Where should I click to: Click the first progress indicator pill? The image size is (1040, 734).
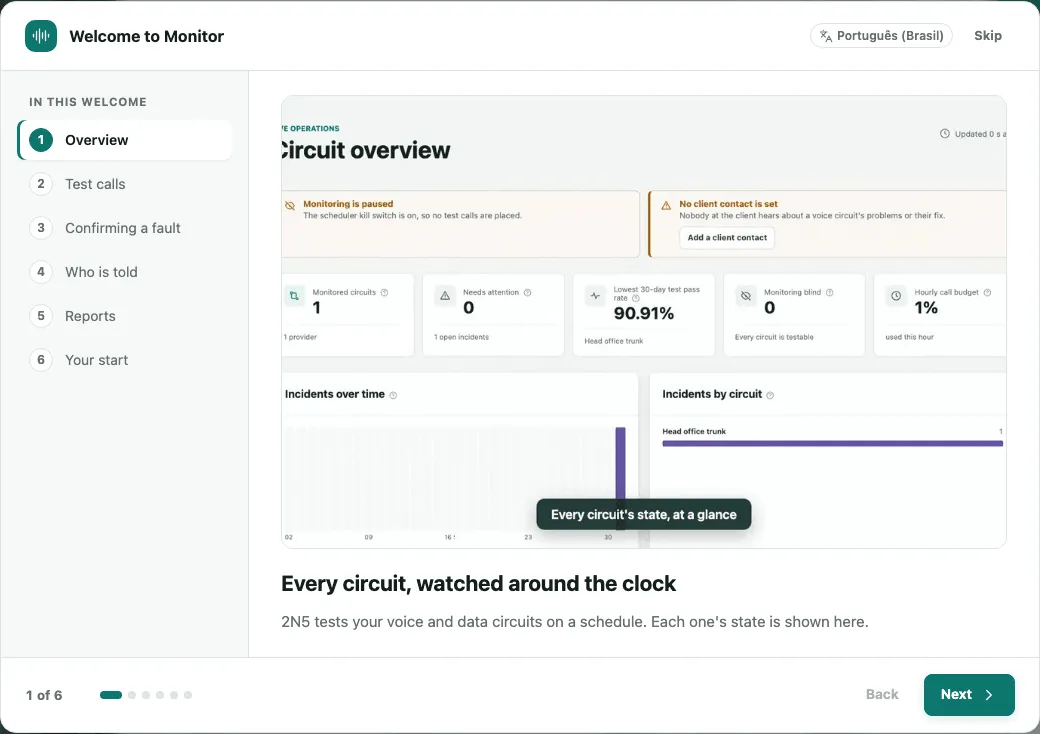[x=111, y=695]
